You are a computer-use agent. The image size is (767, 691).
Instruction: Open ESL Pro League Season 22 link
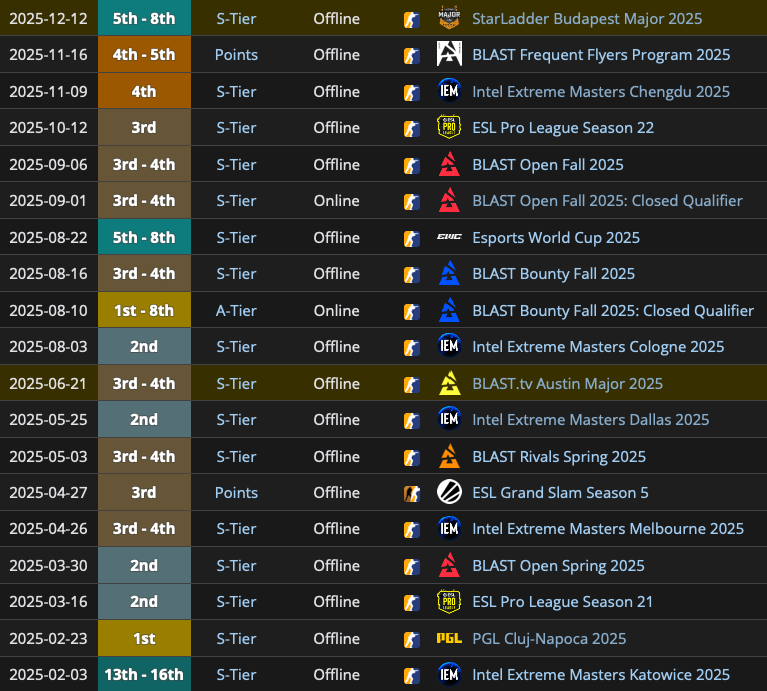point(563,128)
